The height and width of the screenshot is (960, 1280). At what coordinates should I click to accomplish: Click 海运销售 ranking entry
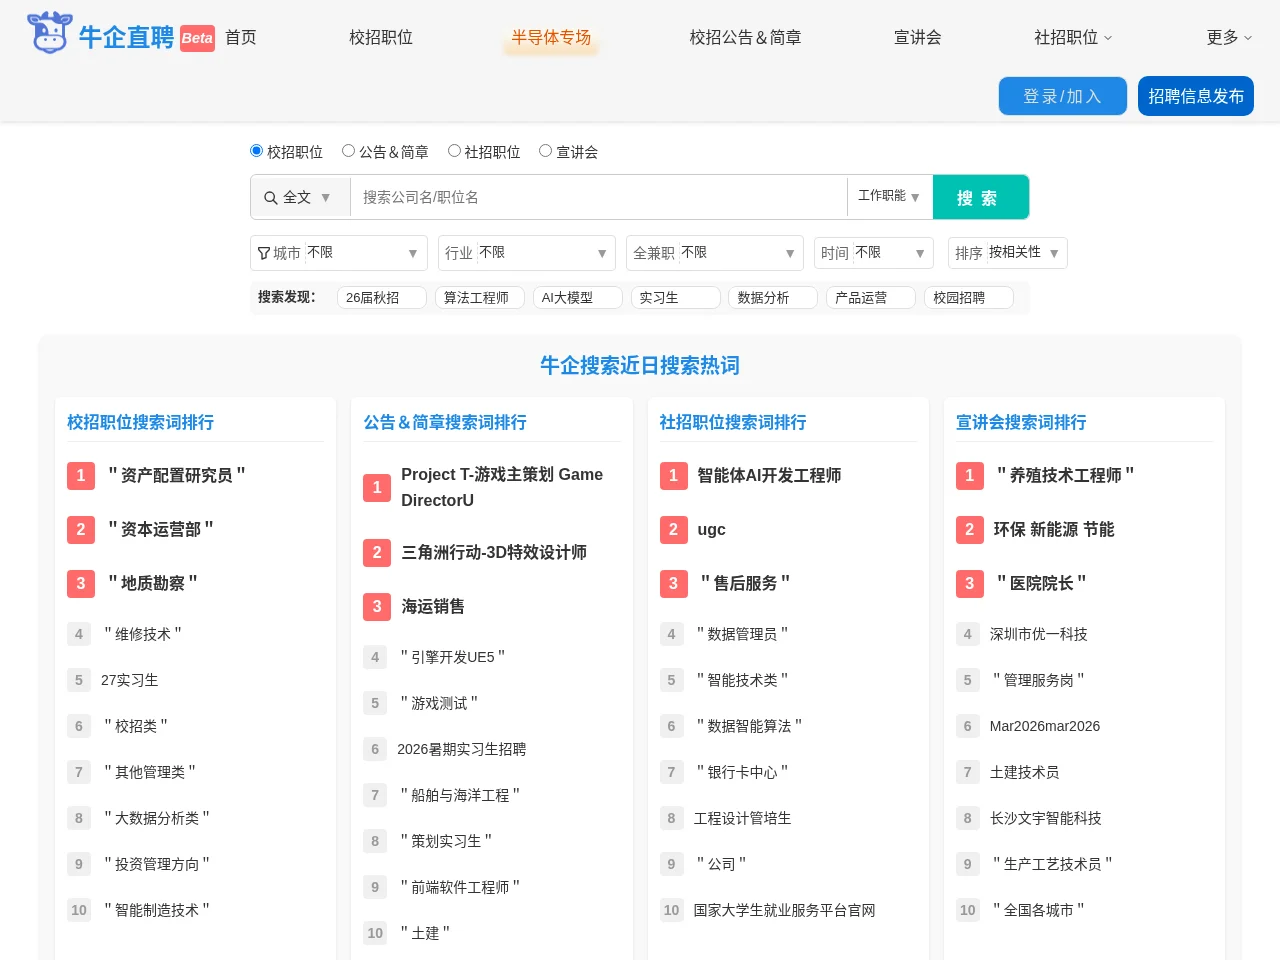coord(433,606)
